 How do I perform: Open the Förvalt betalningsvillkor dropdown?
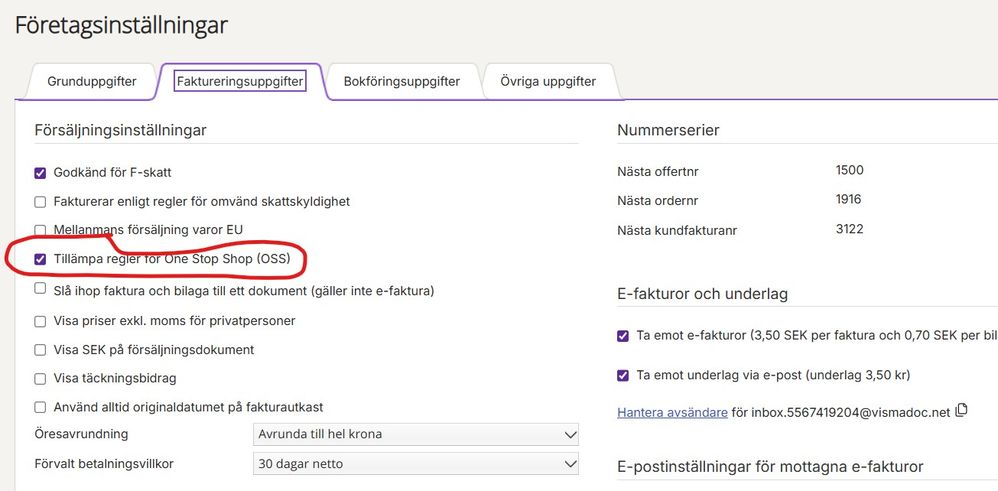point(416,464)
